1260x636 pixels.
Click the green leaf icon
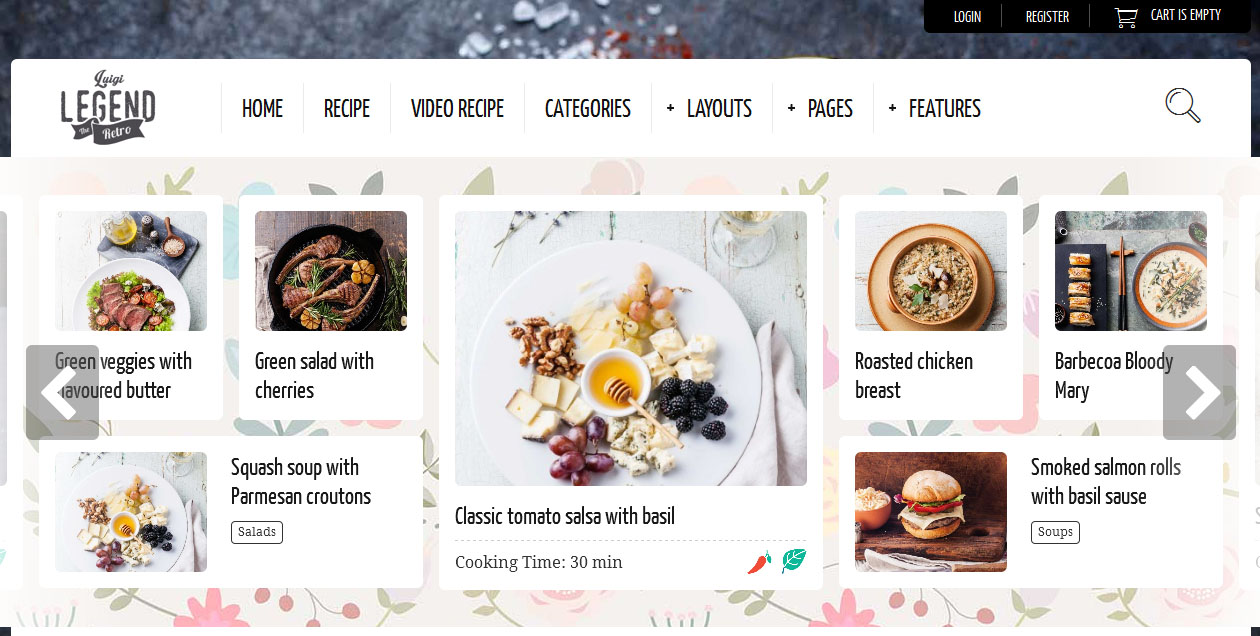tap(794, 561)
